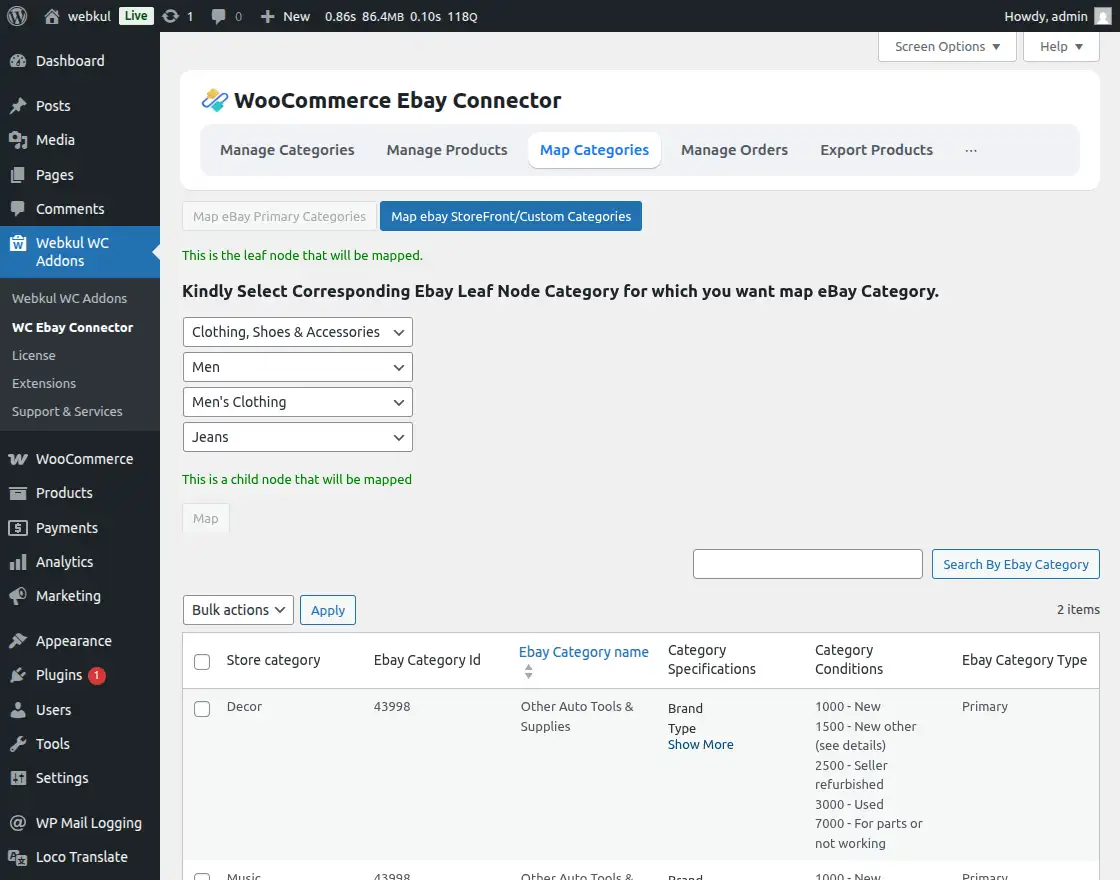The height and width of the screenshot is (880, 1120).
Task: Open the Men category dropdown
Action: point(298,367)
